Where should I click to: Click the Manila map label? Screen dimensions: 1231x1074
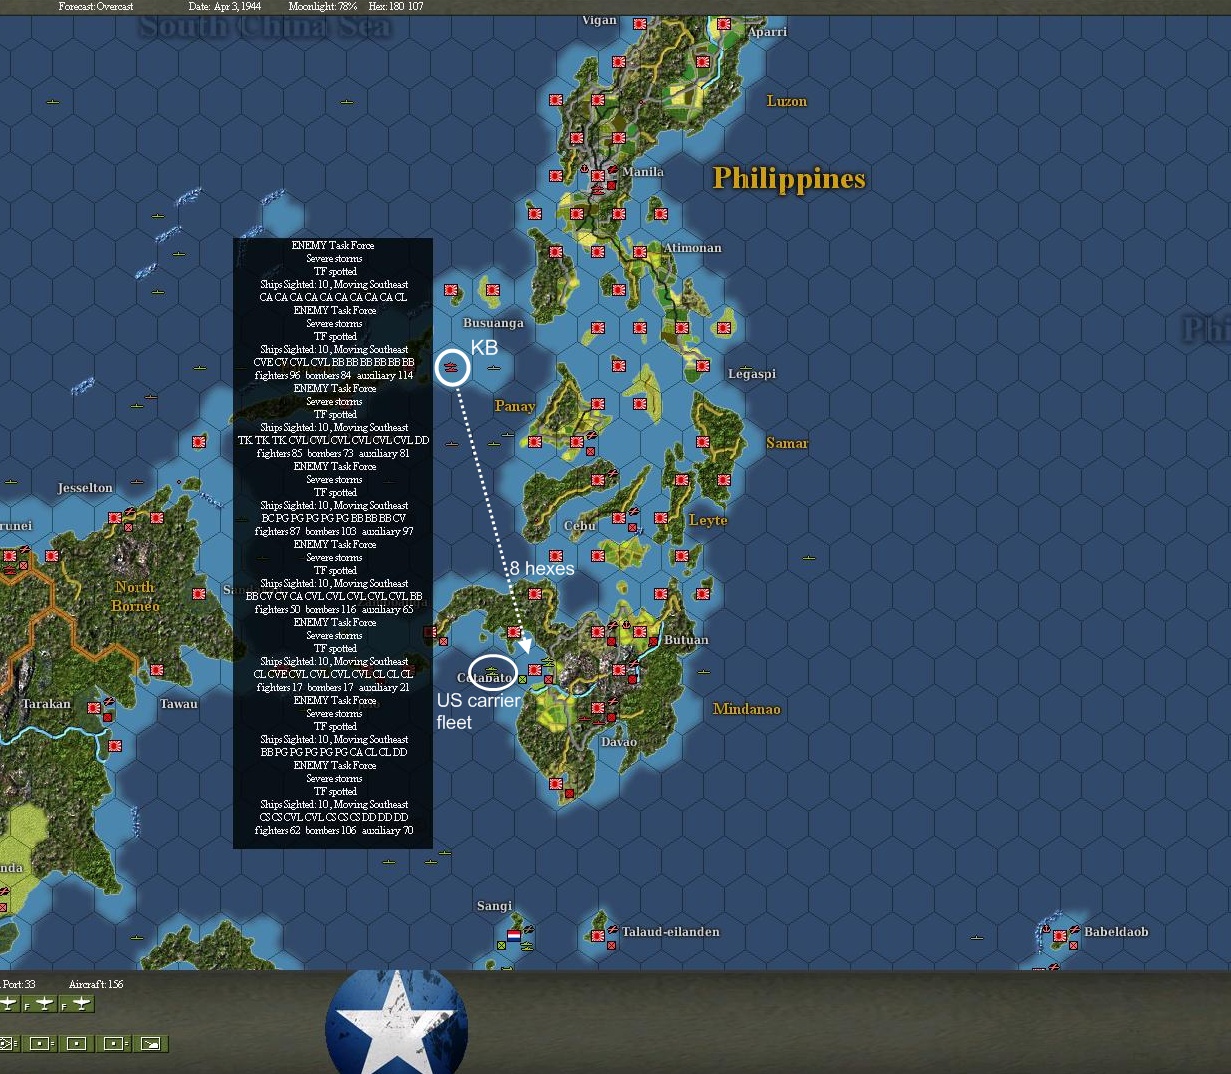[643, 172]
